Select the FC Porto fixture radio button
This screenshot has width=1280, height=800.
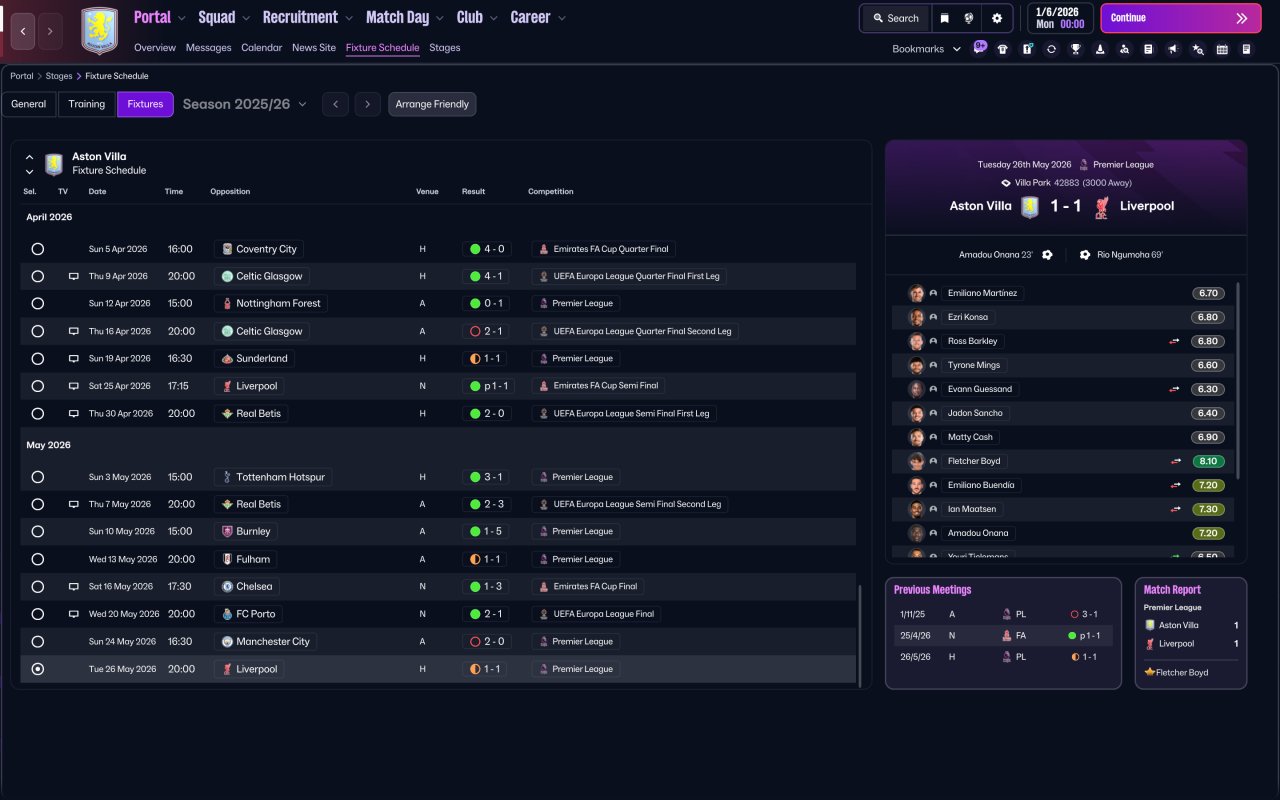[38, 614]
